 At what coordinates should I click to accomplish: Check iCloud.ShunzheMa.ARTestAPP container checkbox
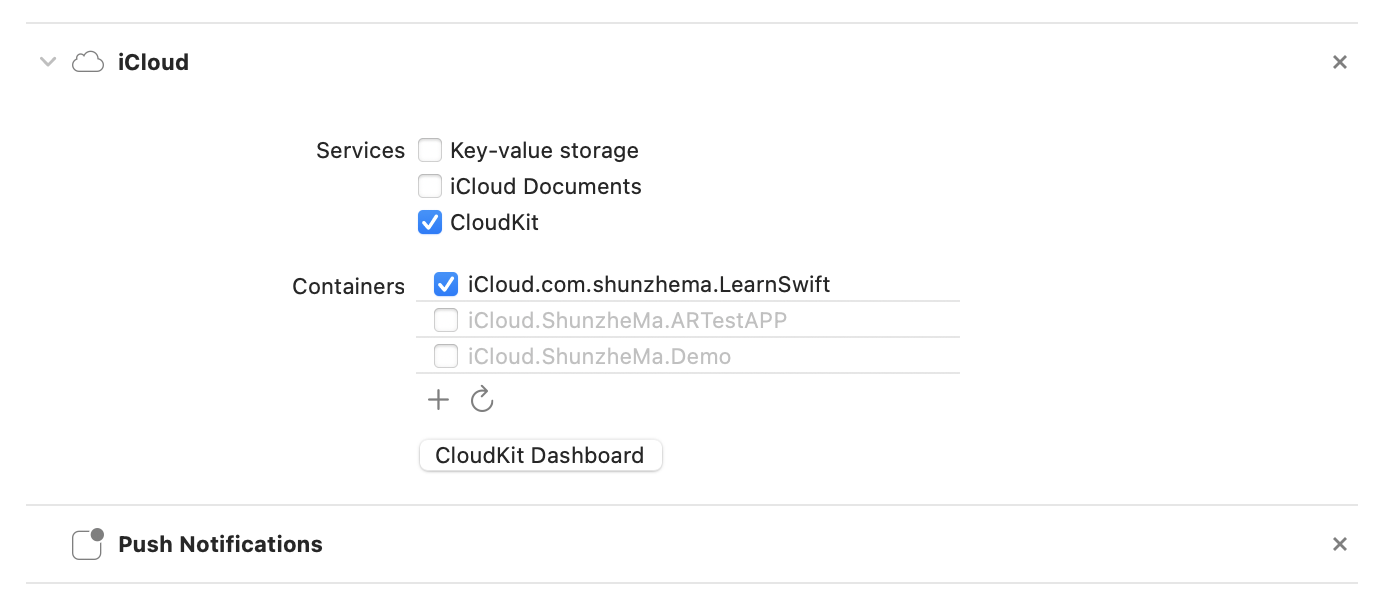tap(446, 320)
